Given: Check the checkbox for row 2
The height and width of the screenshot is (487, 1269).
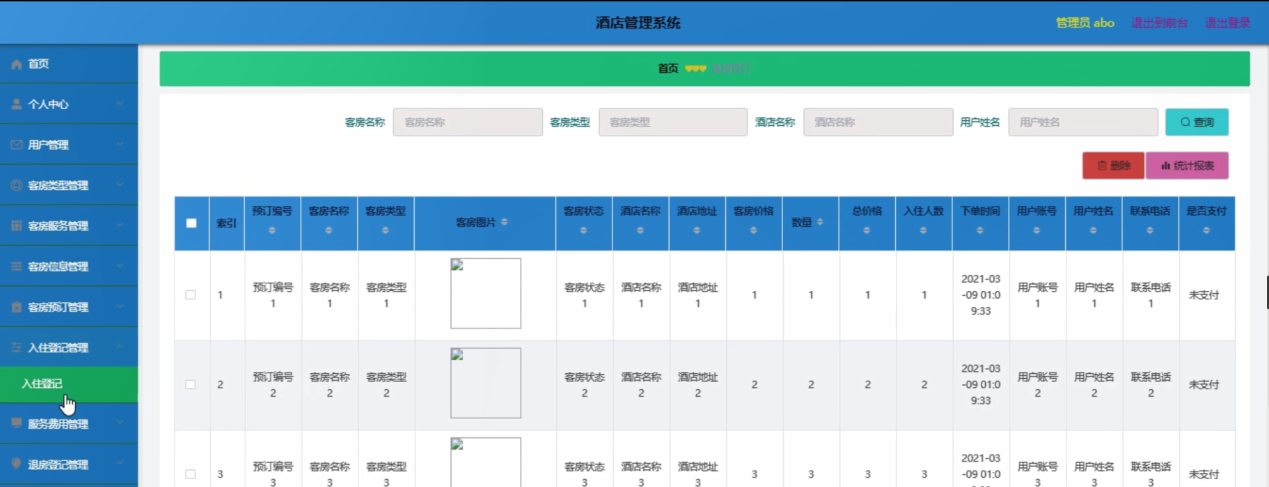Looking at the screenshot, I should coord(191,385).
